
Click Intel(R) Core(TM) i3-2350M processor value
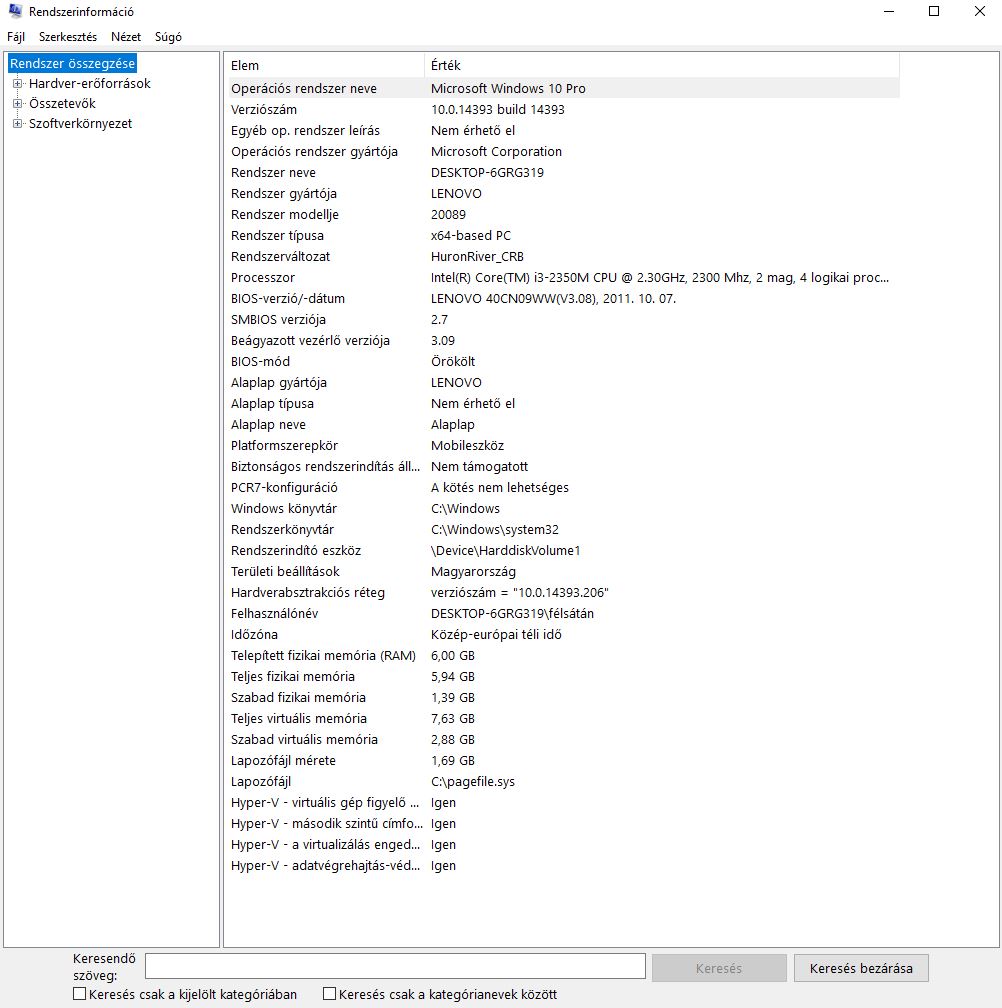[659, 277]
